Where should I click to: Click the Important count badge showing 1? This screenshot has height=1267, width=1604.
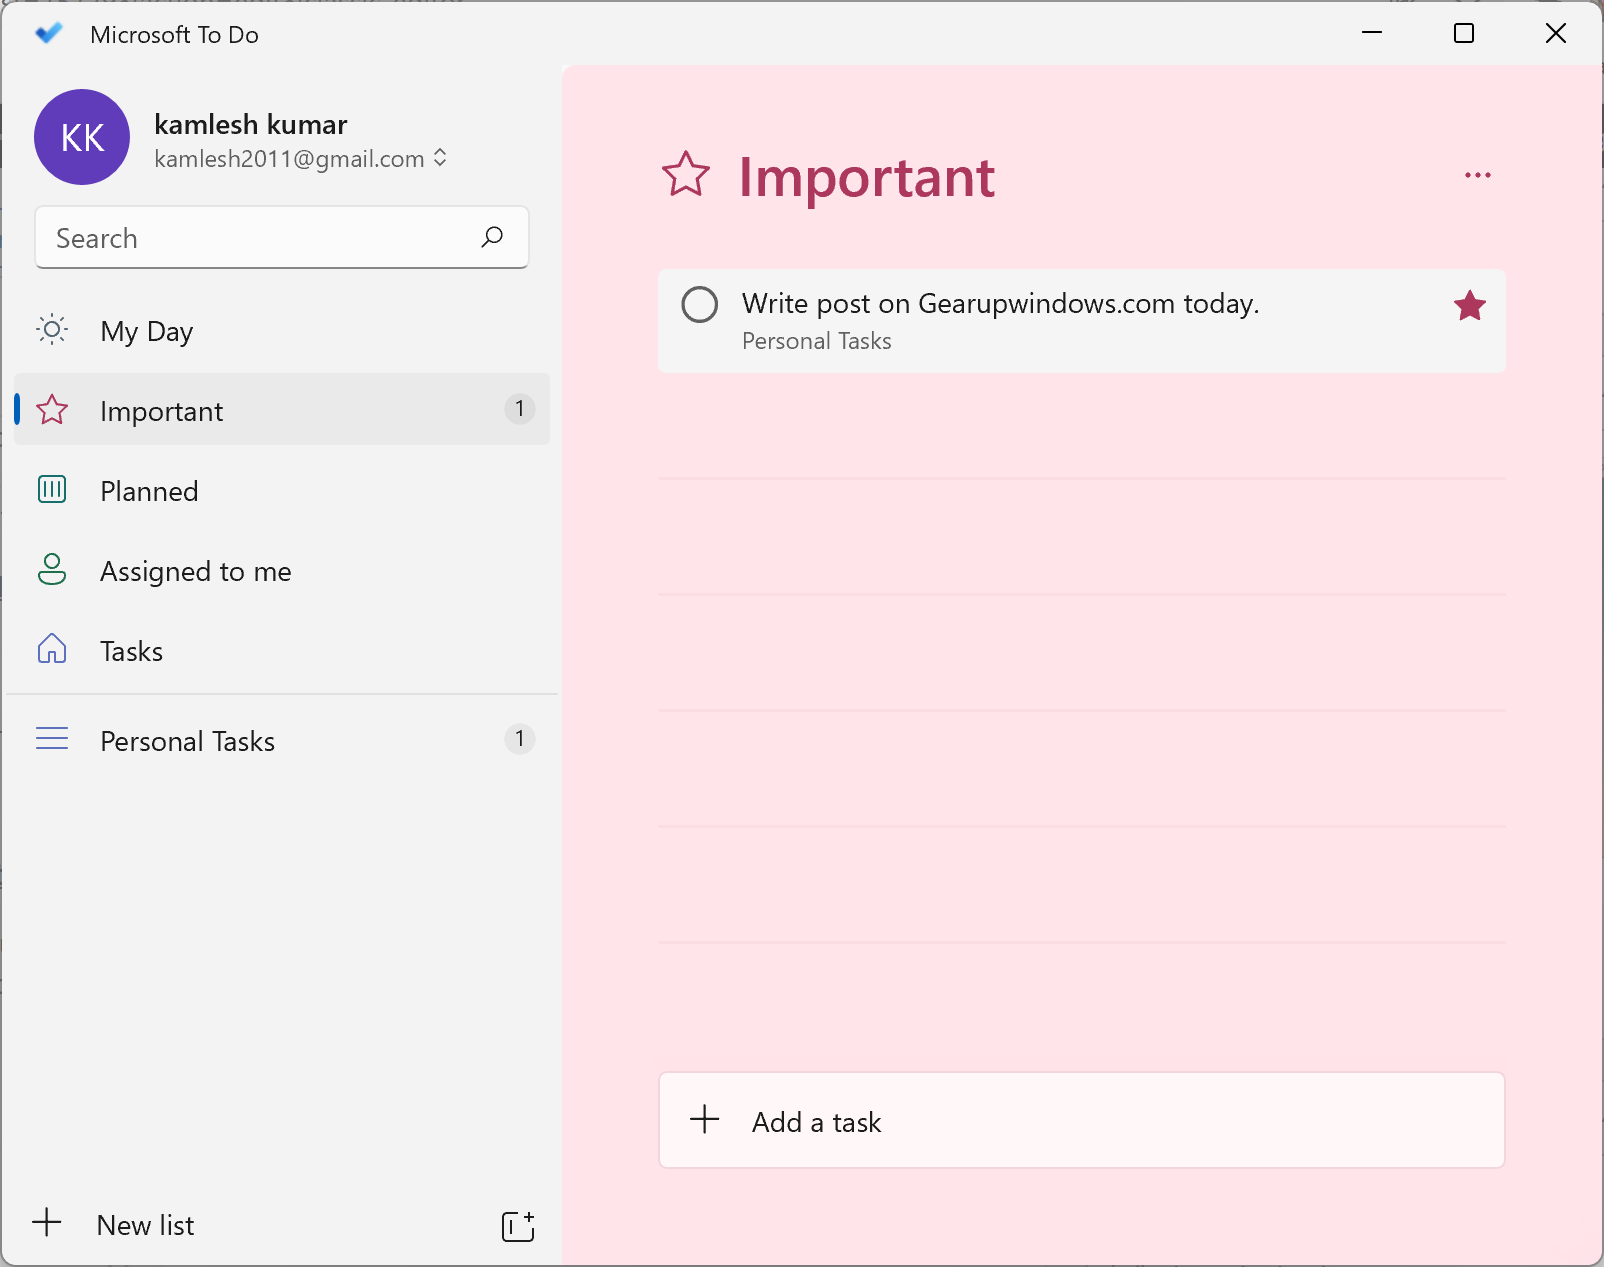[x=519, y=409]
